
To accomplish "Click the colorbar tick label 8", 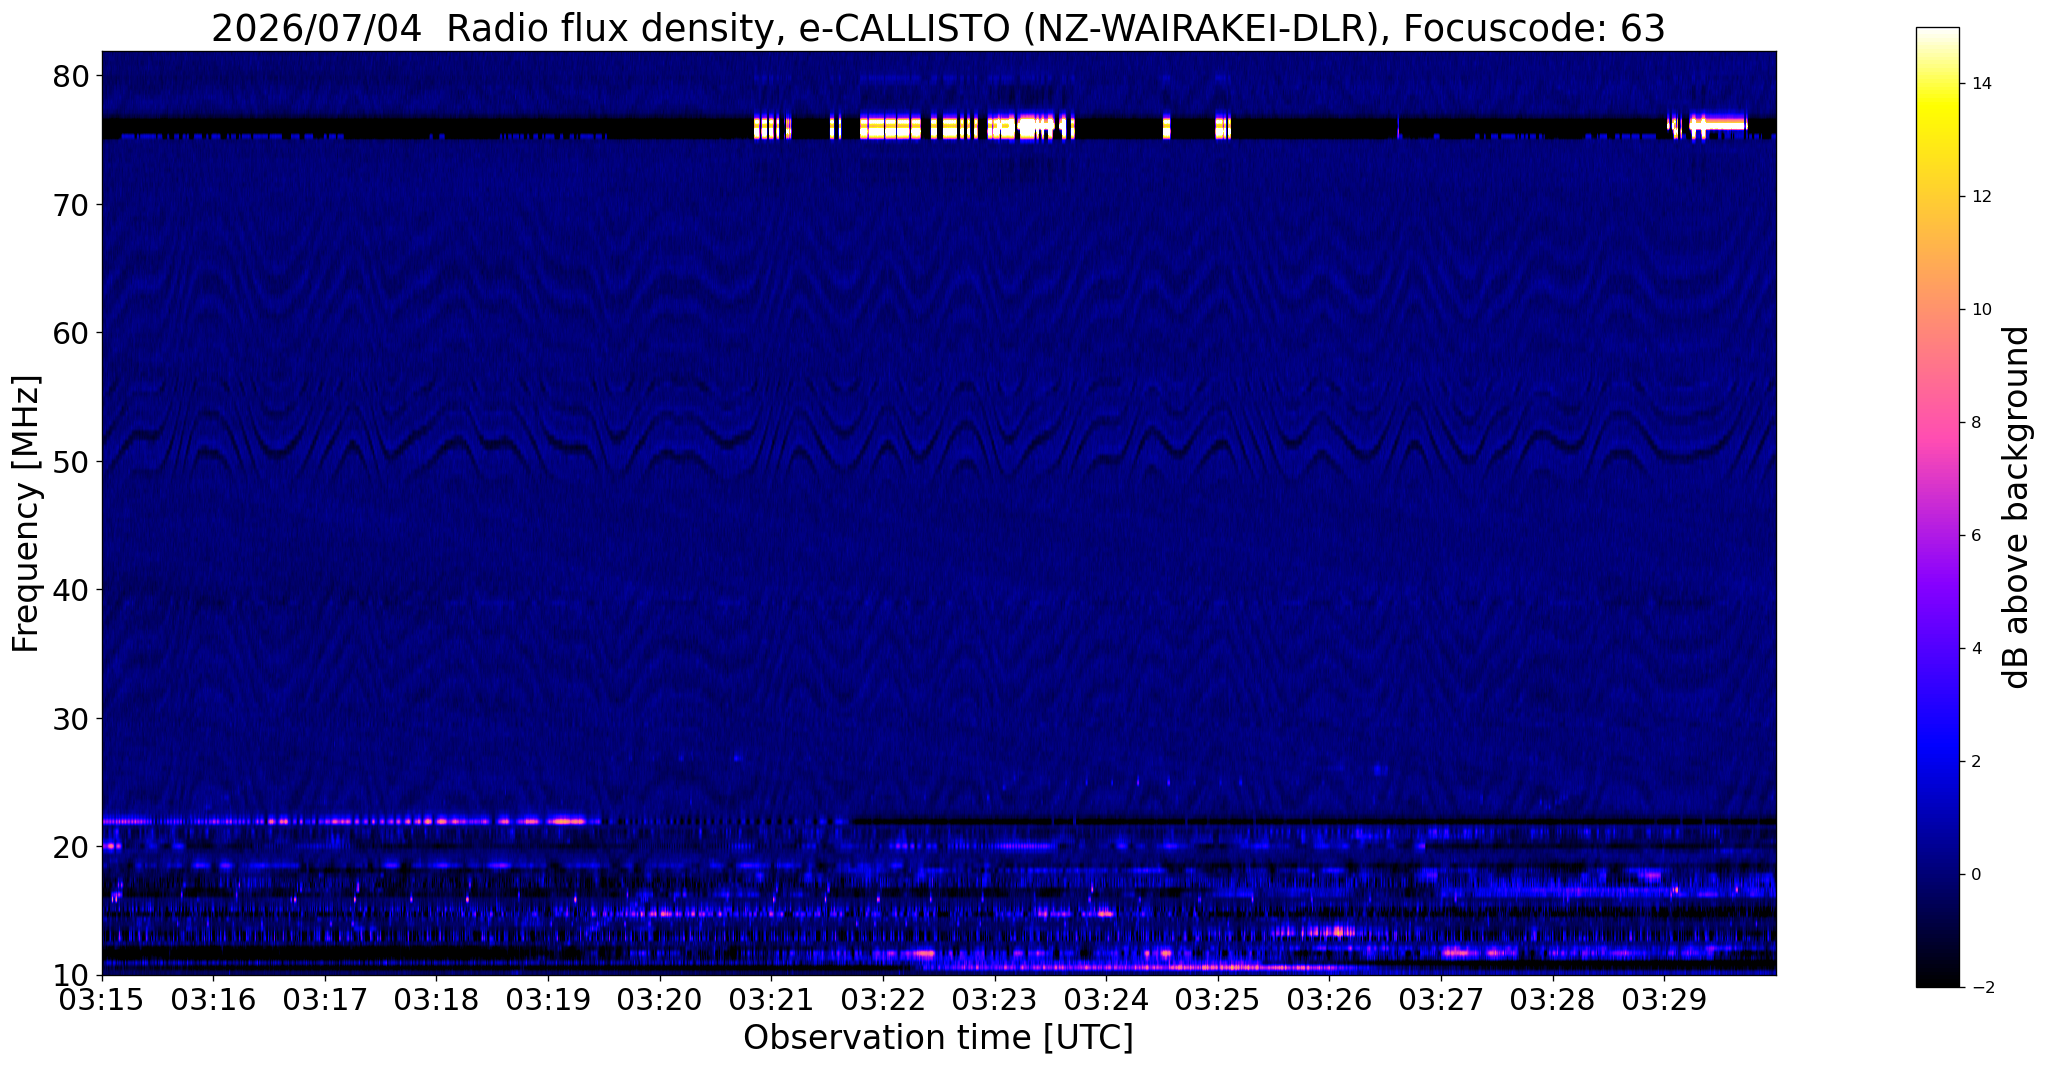I will (1975, 423).
